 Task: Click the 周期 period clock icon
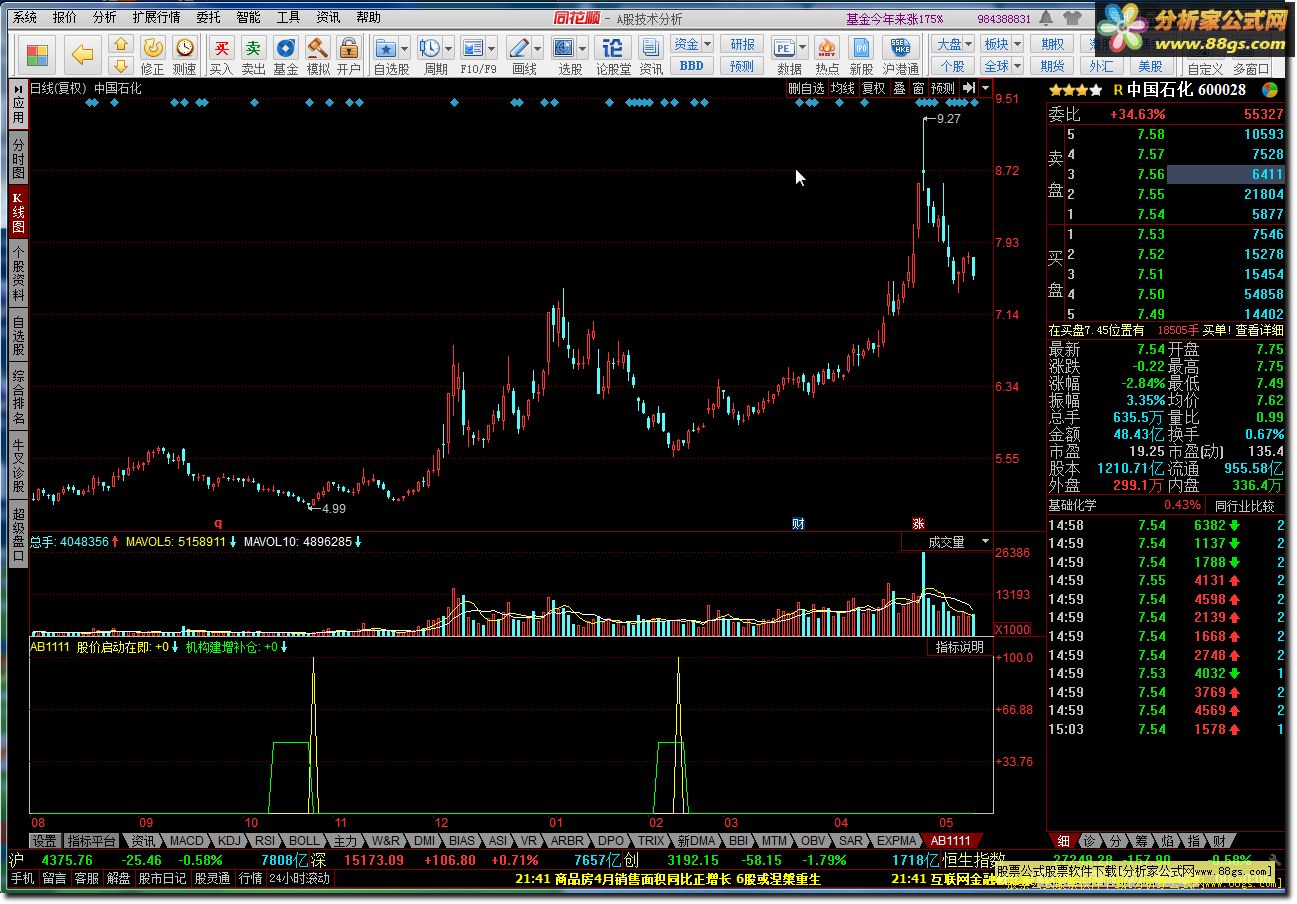pyautogui.click(x=429, y=48)
